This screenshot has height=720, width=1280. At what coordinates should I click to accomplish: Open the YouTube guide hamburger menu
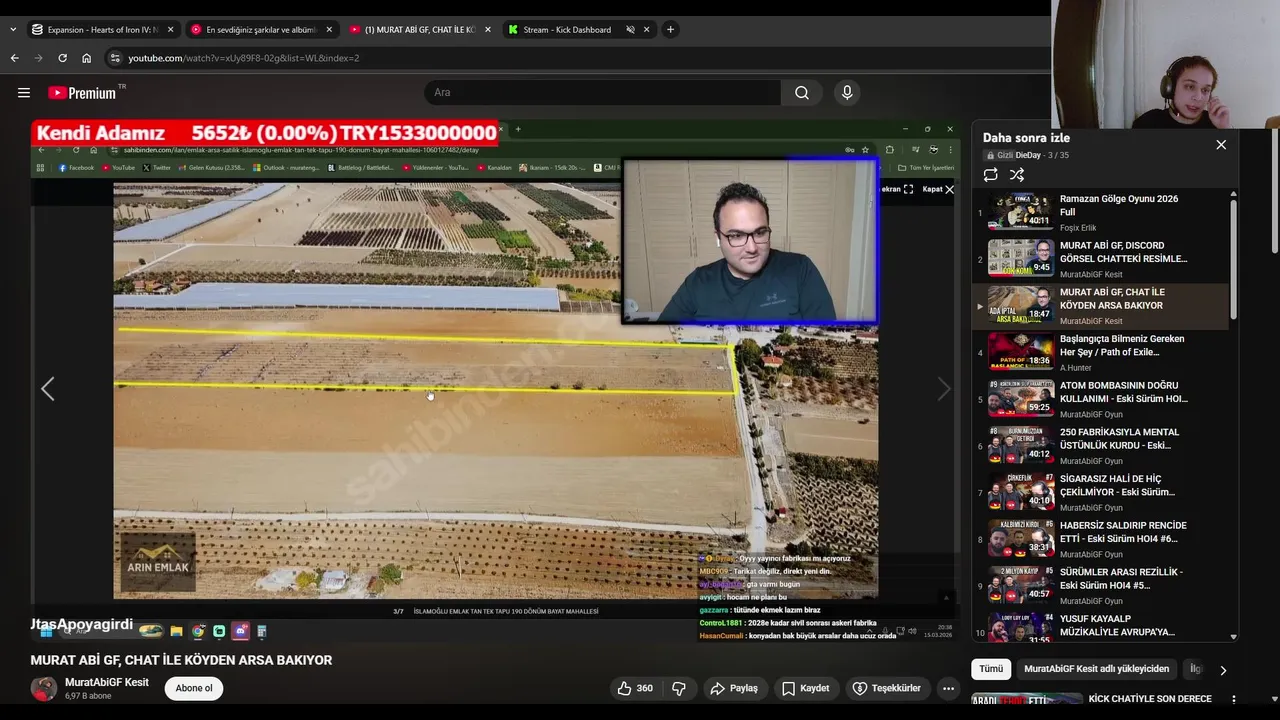(x=23, y=93)
